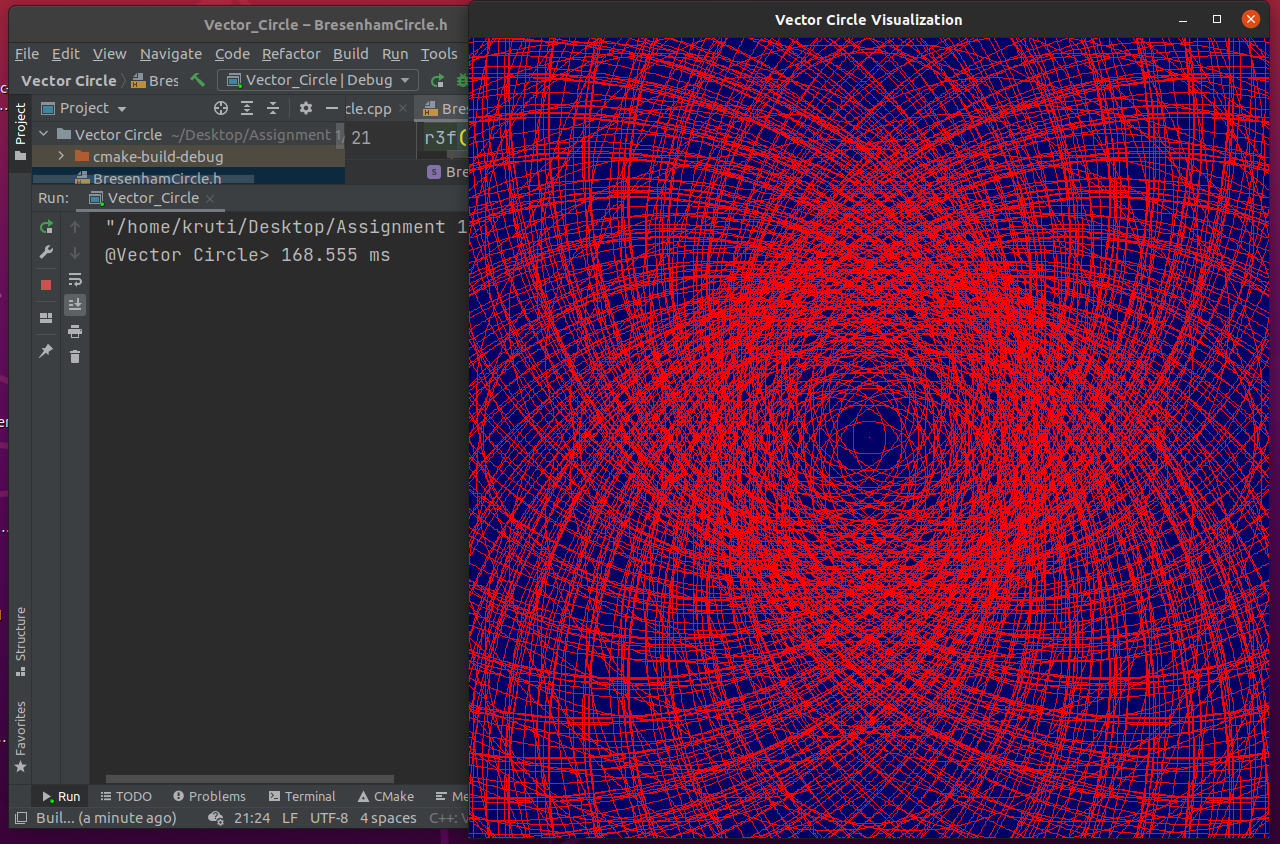Click the Vector Circle Visualization canvas
Image resolution: width=1280 pixels, height=844 pixels.
[869, 437]
